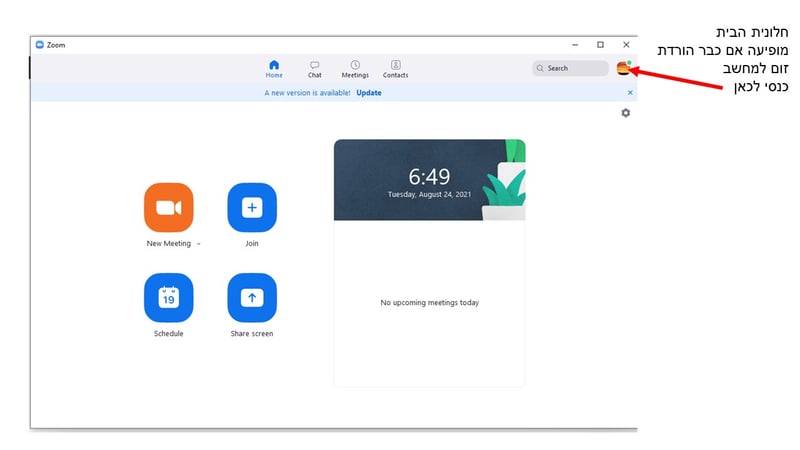
Task: Expand the New Meeting options arrow
Action: 198,244
